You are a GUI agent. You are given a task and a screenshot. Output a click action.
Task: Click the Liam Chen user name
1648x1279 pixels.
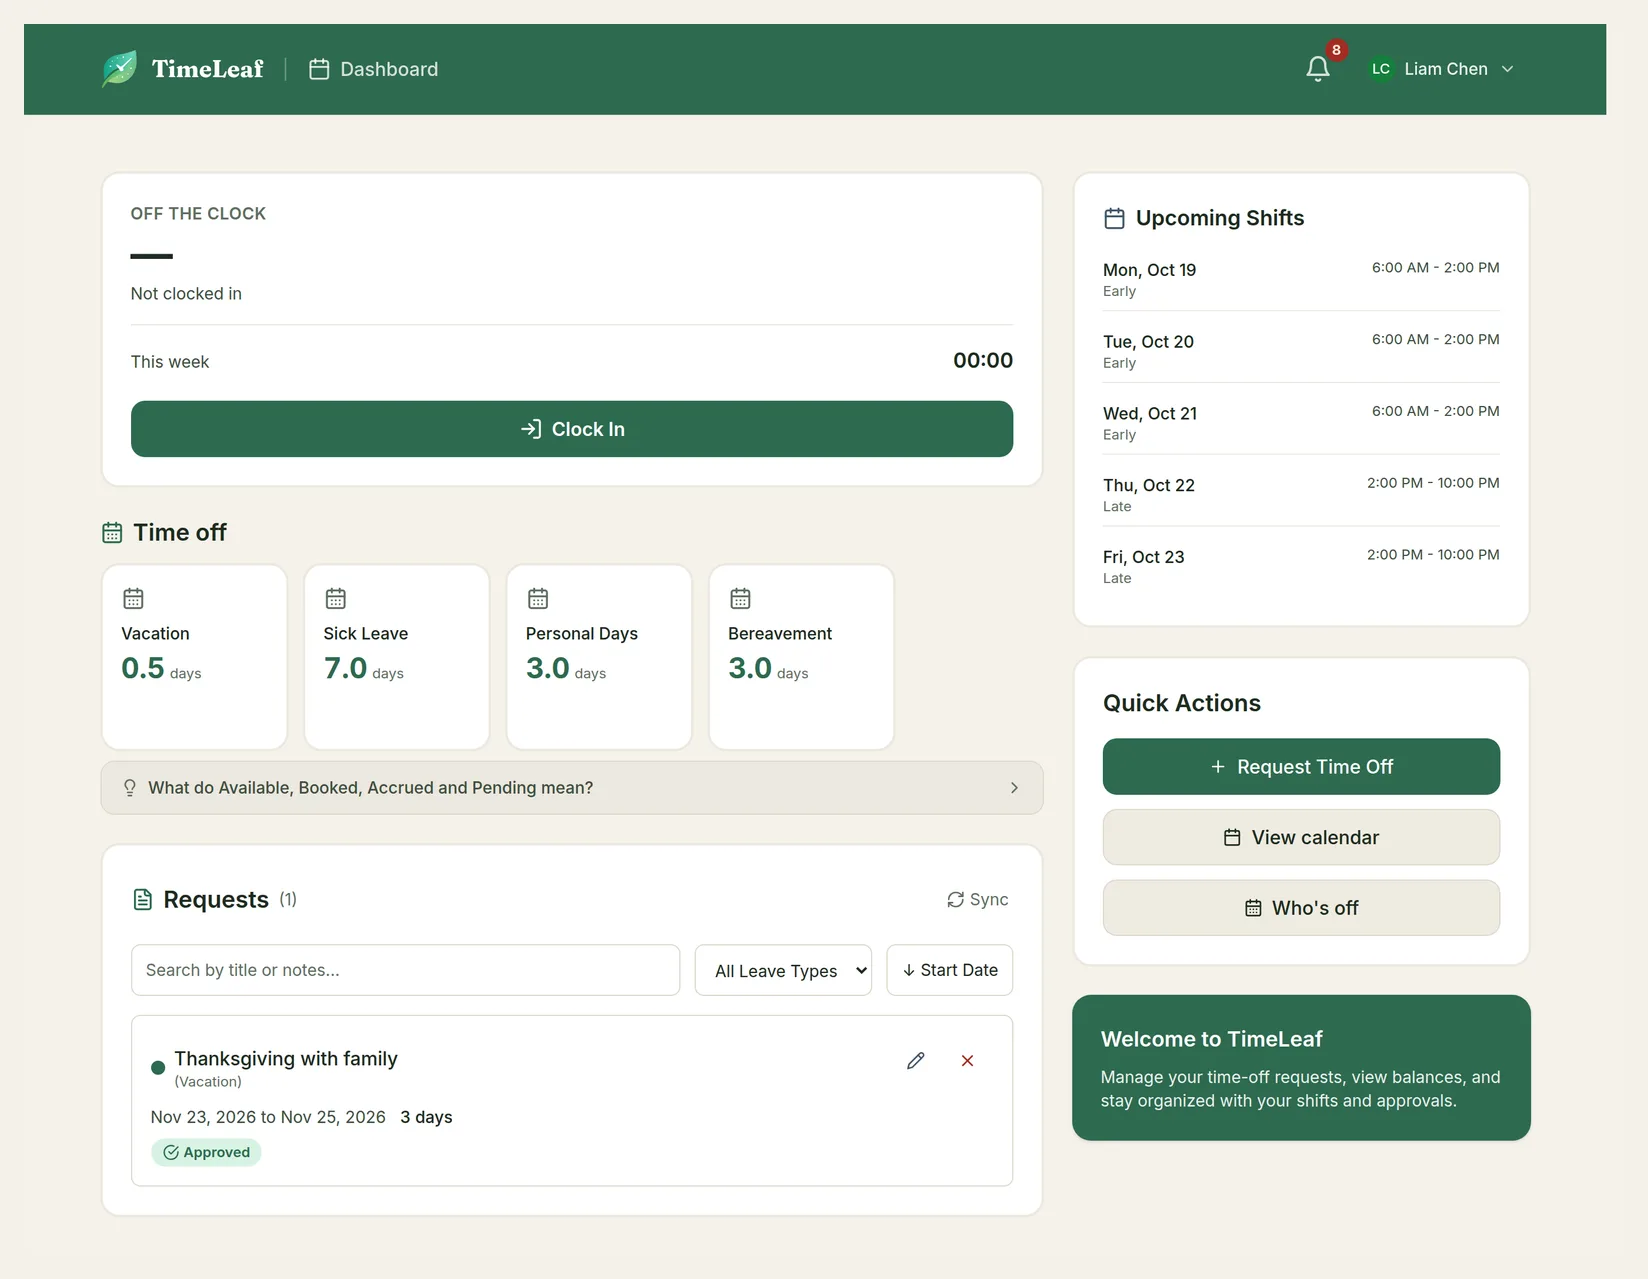tap(1446, 69)
